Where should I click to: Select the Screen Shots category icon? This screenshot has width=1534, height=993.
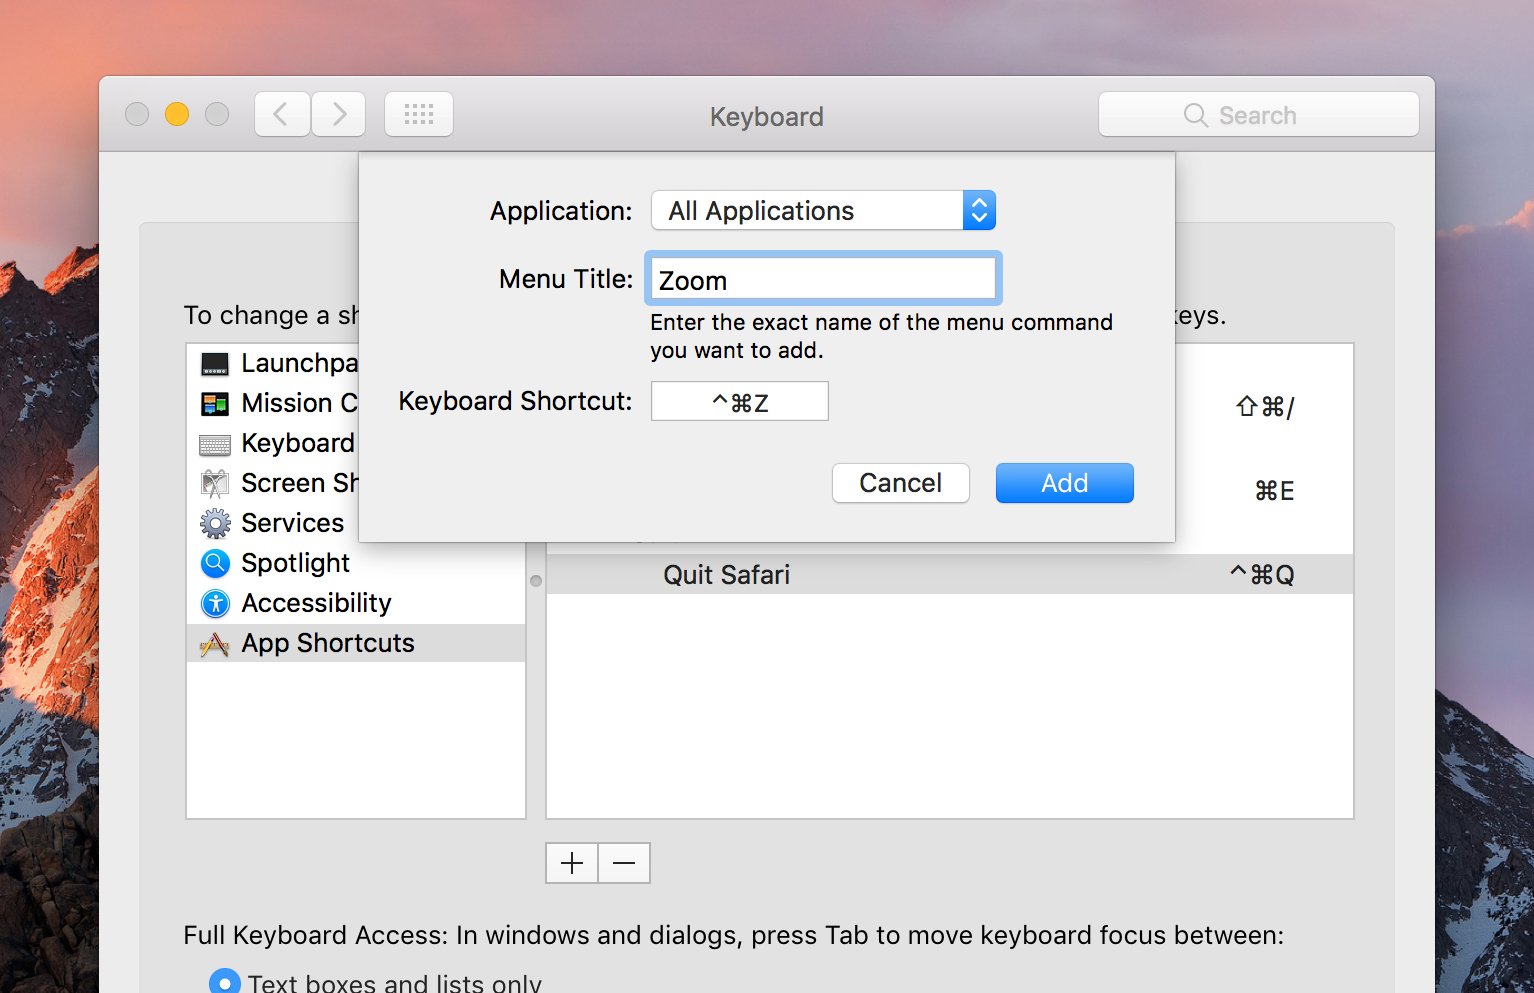(214, 482)
